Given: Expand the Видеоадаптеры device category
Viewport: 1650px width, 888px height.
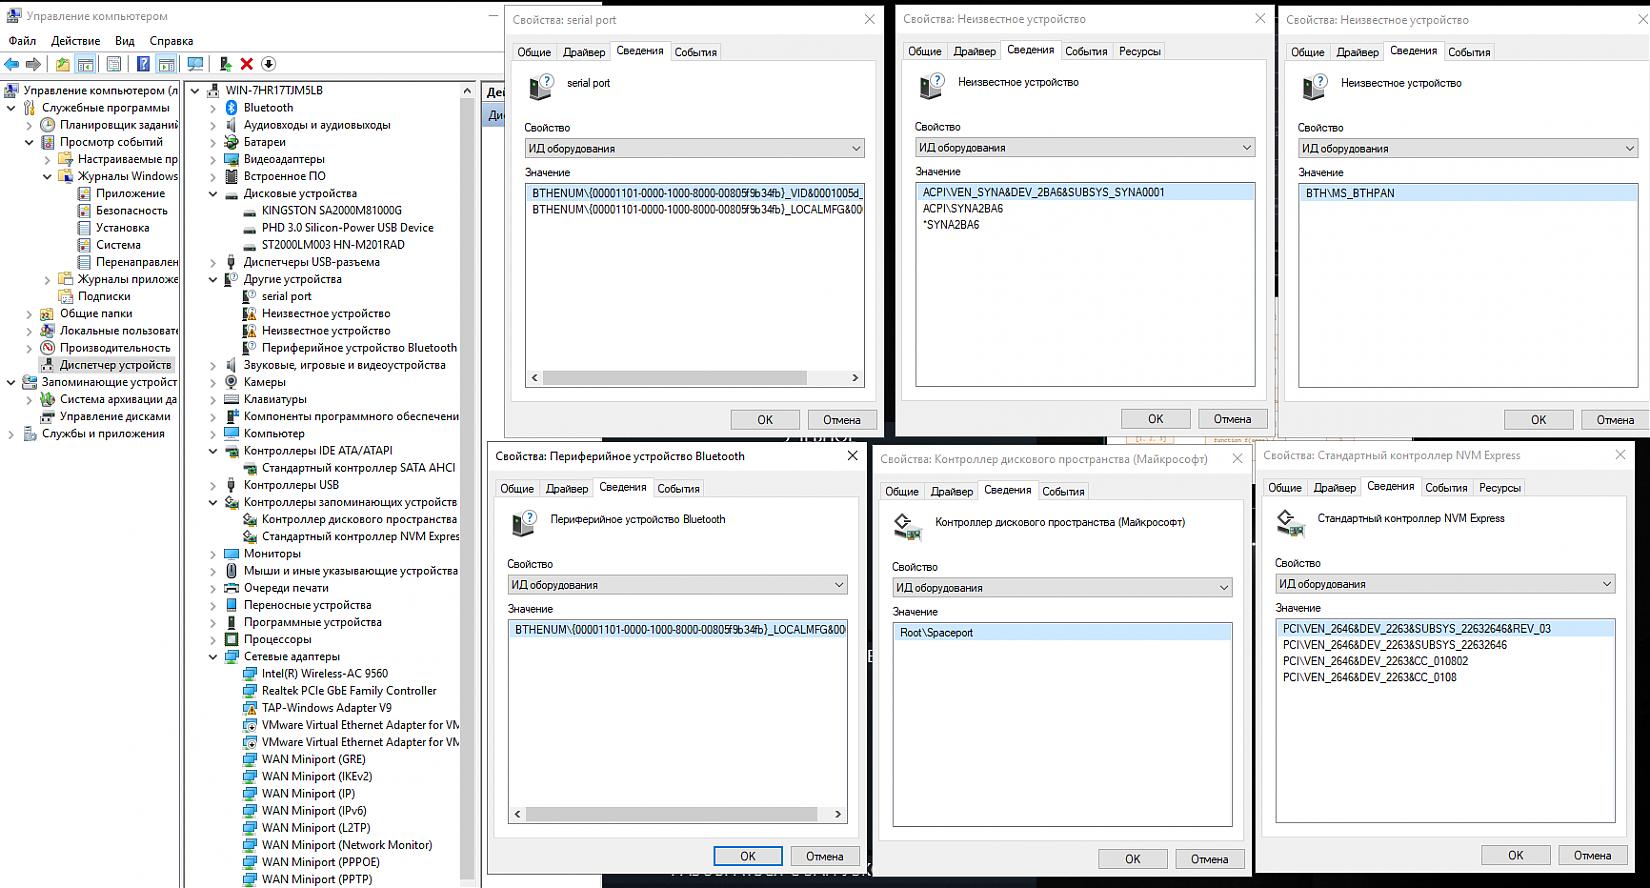Looking at the screenshot, I should 213,160.
